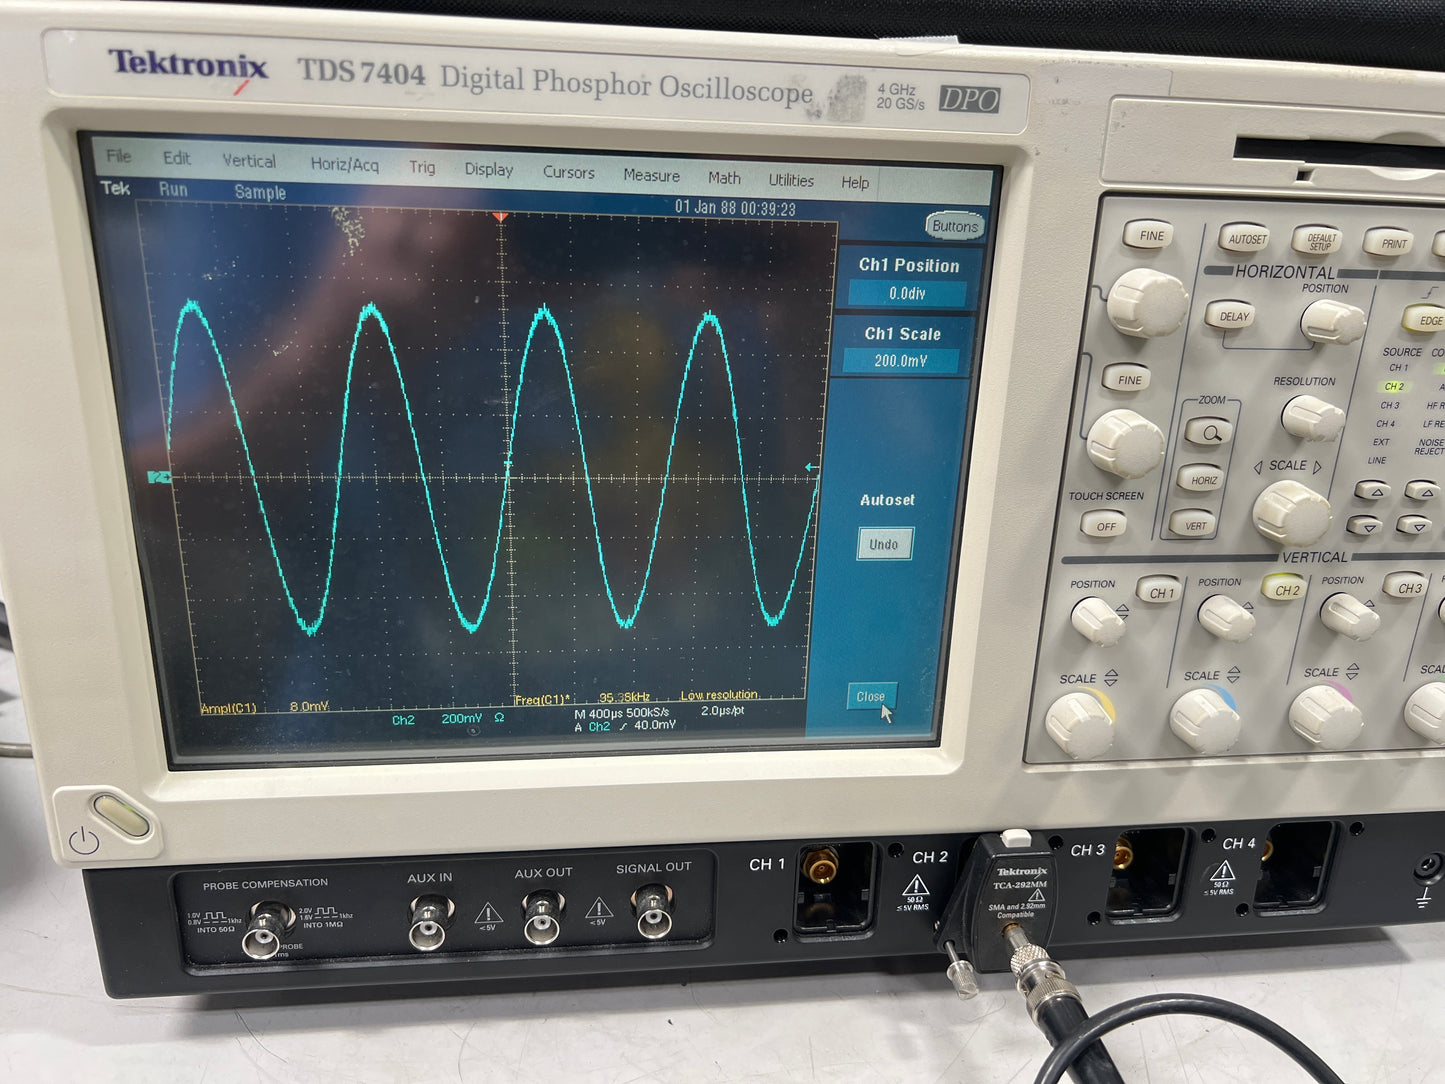Push the trigger source down-arrow button below LINE
This screenshot has width=1445, height=1084.
[x=1365, y=524]
